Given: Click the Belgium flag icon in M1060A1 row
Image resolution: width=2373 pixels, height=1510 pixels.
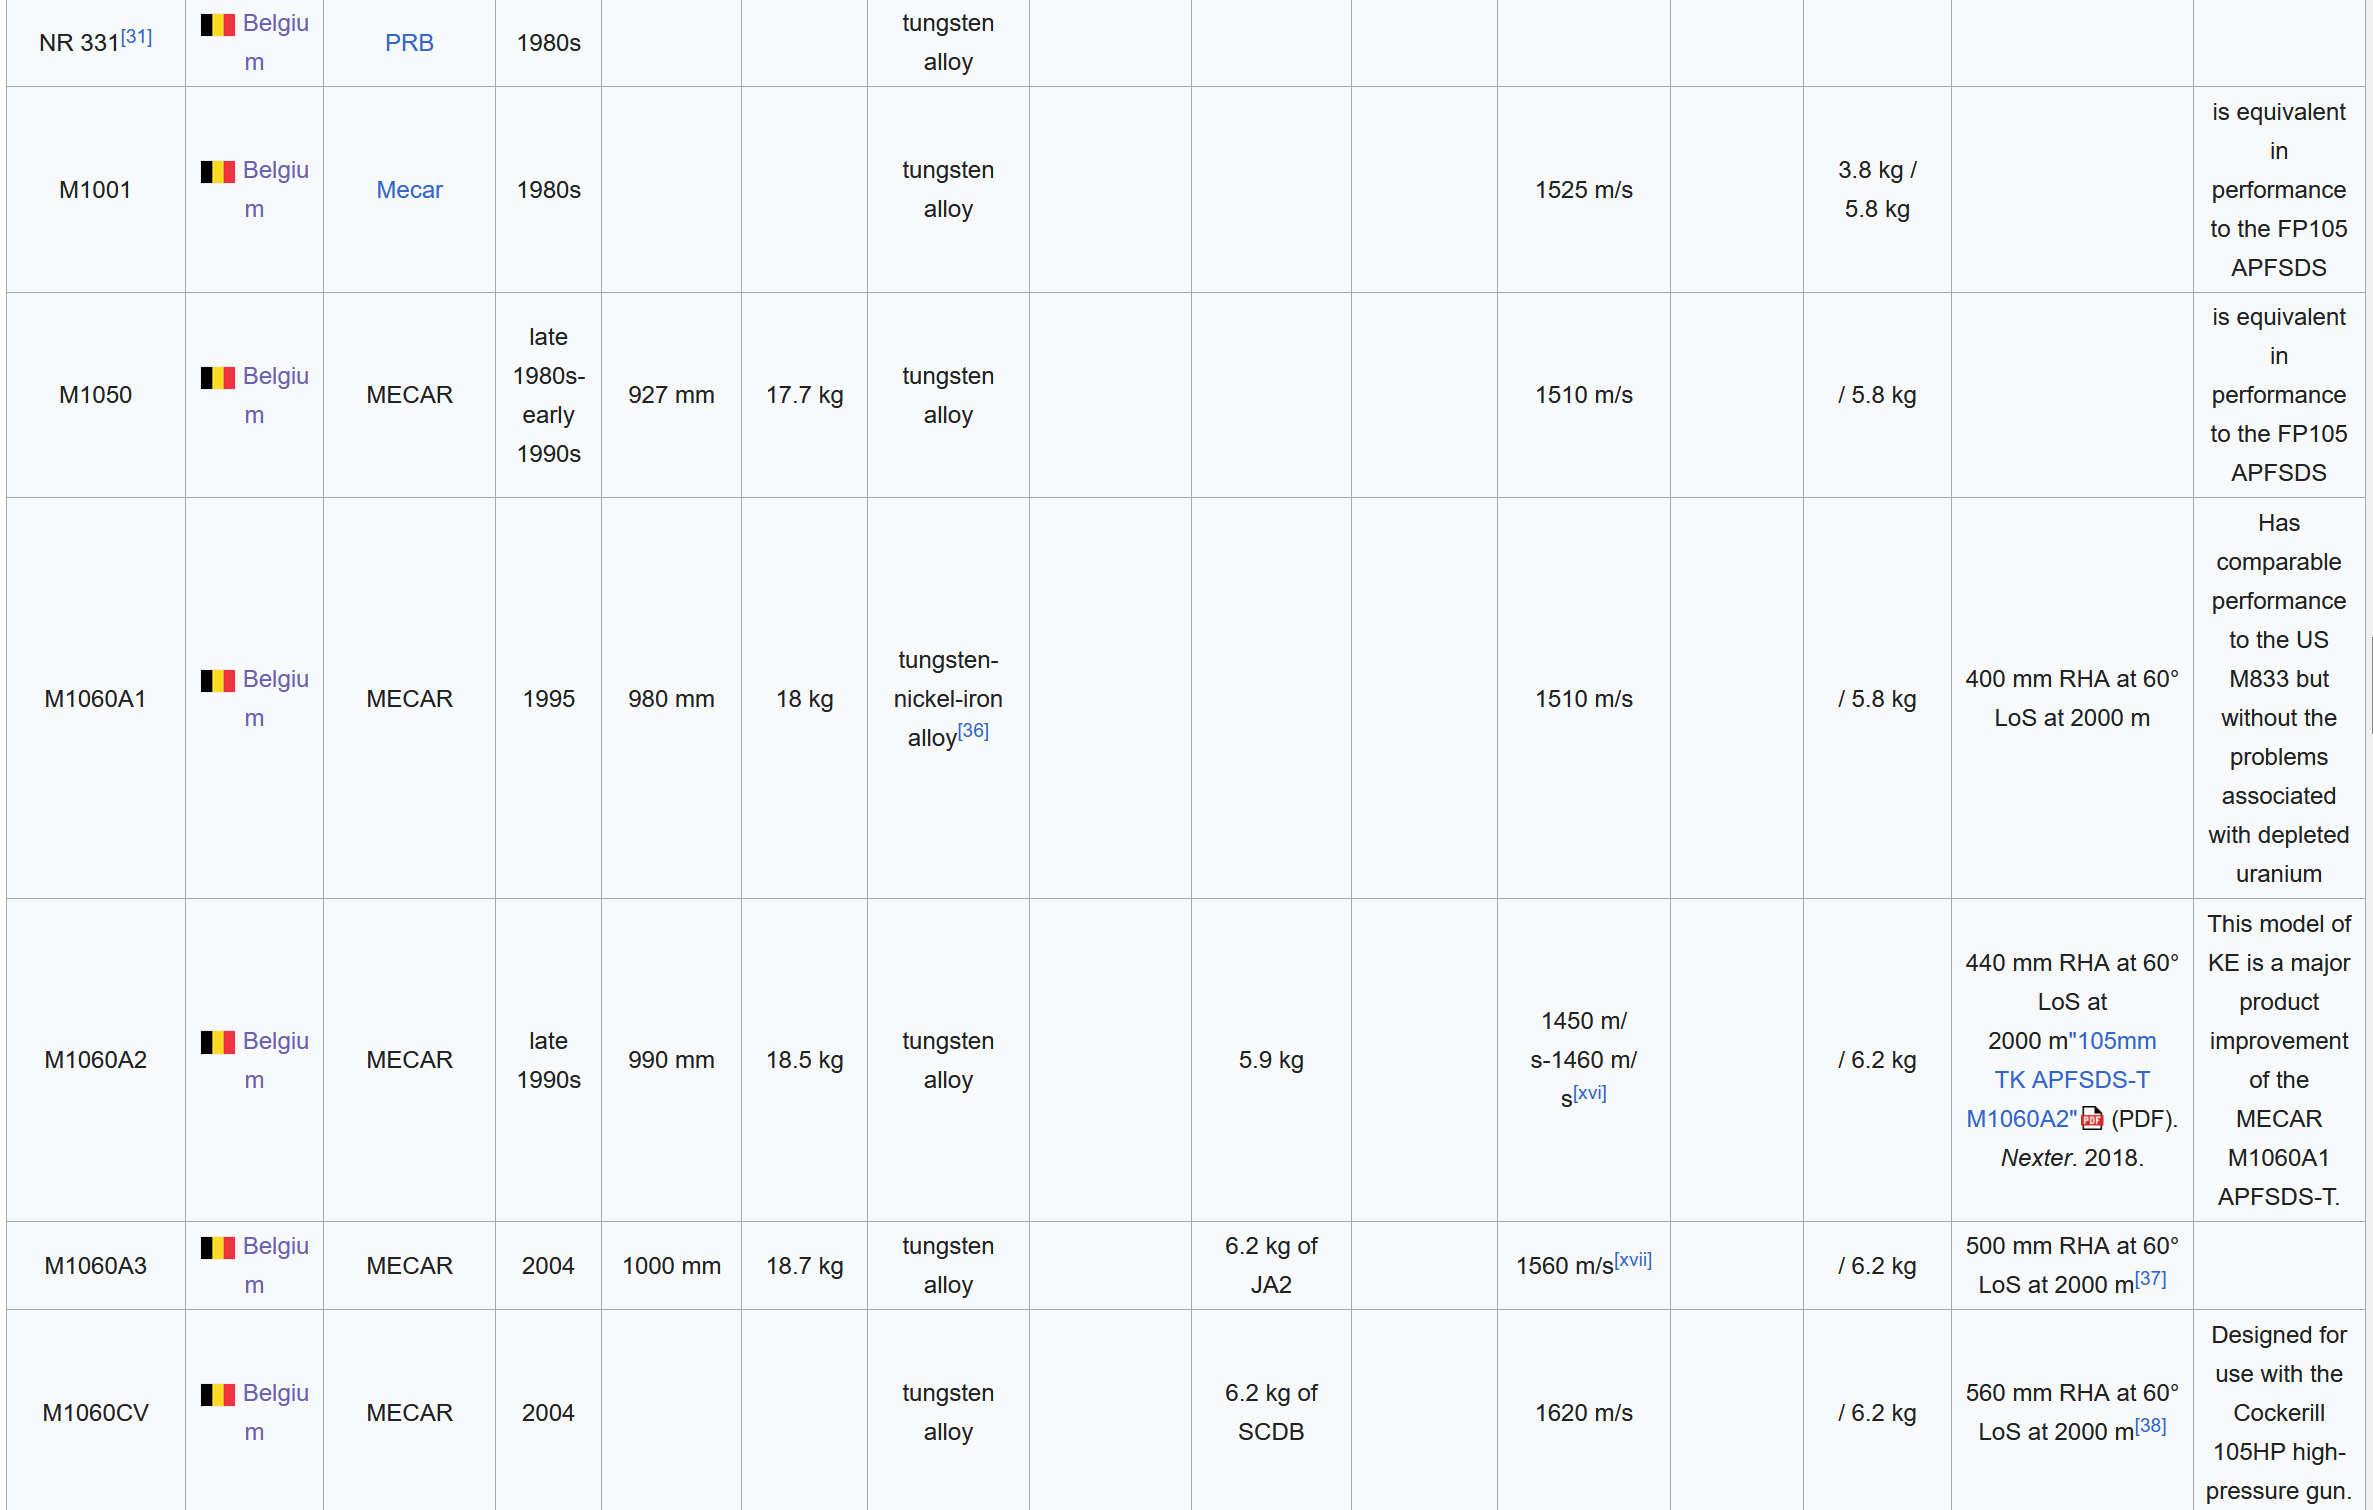Looking at the screenshot, I should coord(217,680).
